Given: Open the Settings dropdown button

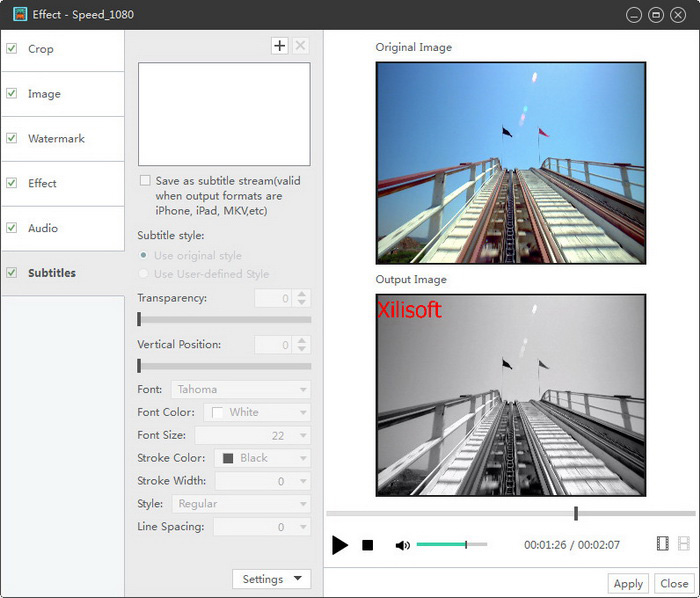Looking at the screenshot, I should (271, 579).
